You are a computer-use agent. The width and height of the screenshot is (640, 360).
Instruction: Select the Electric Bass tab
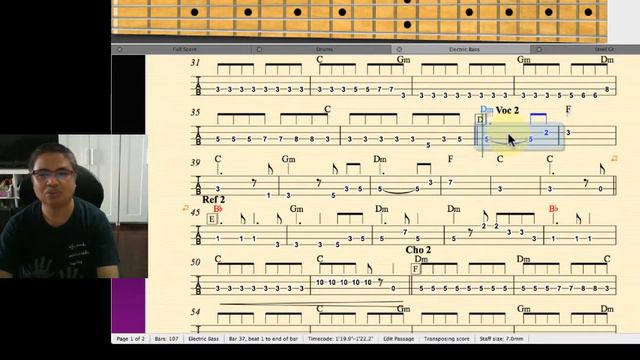[x=464, y=49]
